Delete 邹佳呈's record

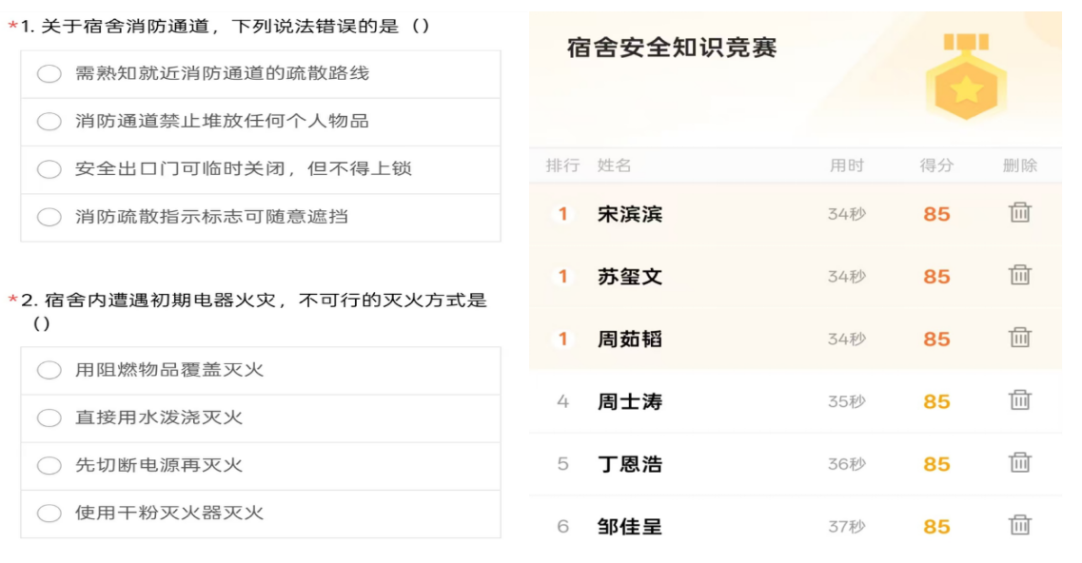click(x=1020, y=526)
